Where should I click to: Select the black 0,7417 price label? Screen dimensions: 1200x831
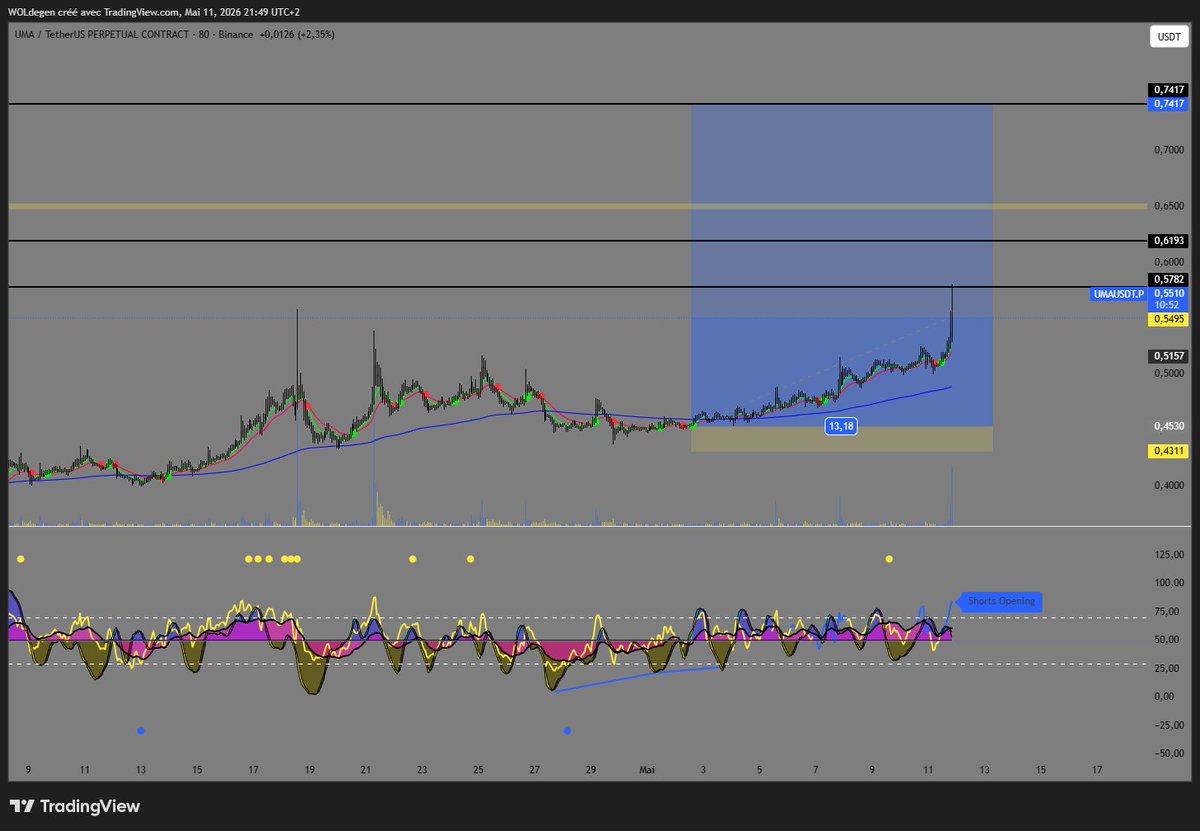tap(1169, 90)
